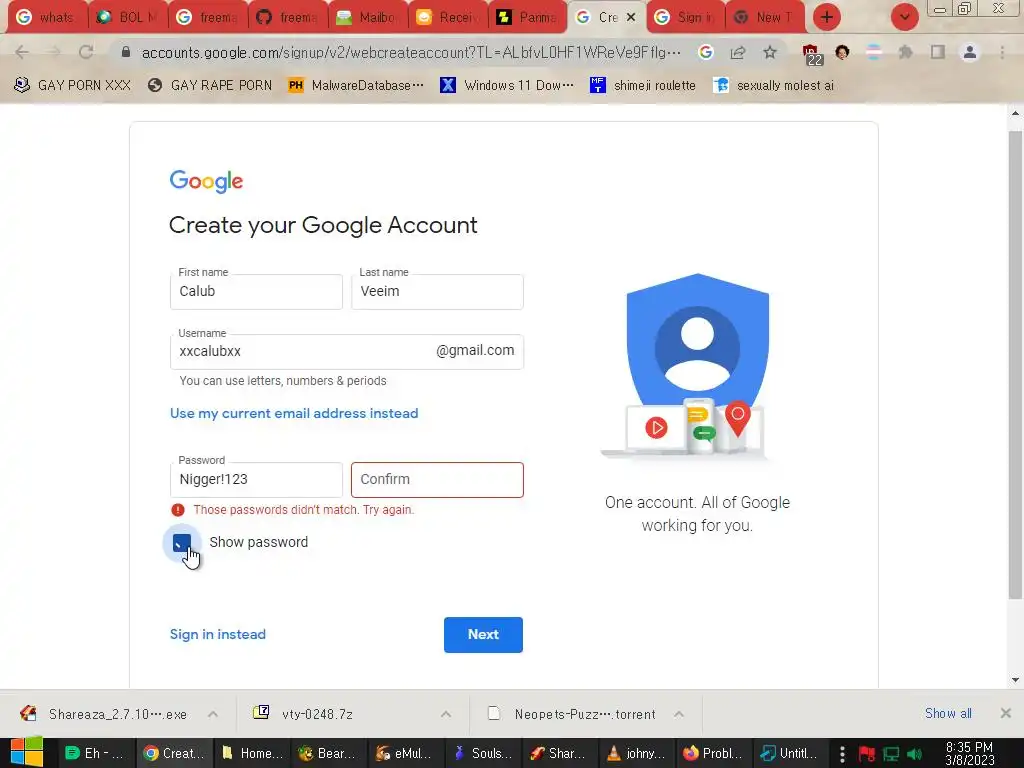The width and height of the screenshot is (1024, 768).
Task: Toggle the Show password checkbox
Action: 182,543
